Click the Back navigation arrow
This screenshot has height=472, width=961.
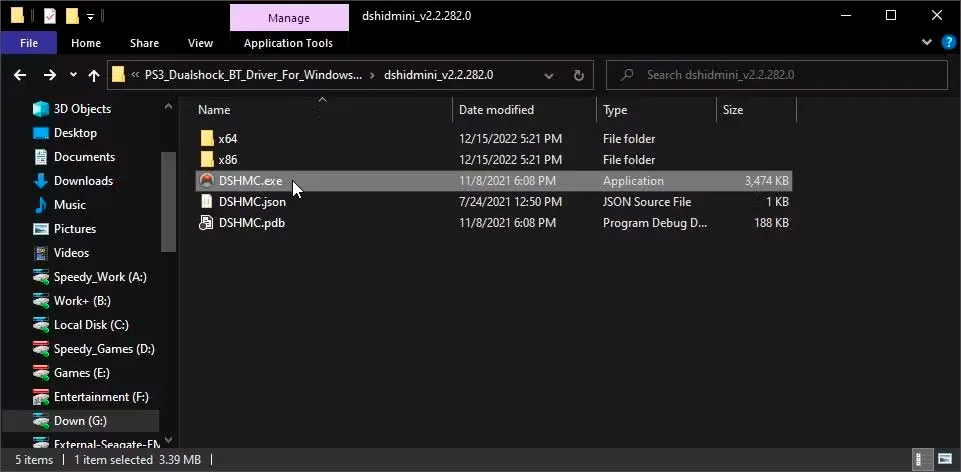[20, 75]
